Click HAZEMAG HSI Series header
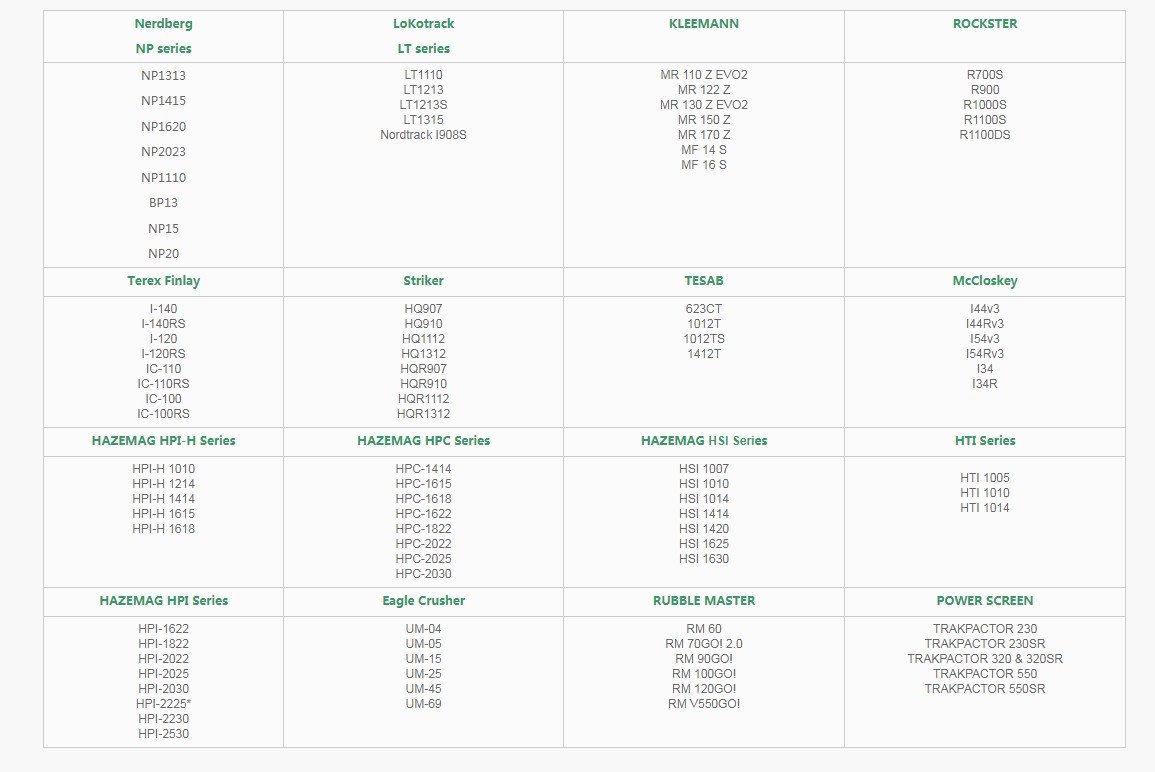Viewport: 1155px width, 772px height. coord(703,441)
